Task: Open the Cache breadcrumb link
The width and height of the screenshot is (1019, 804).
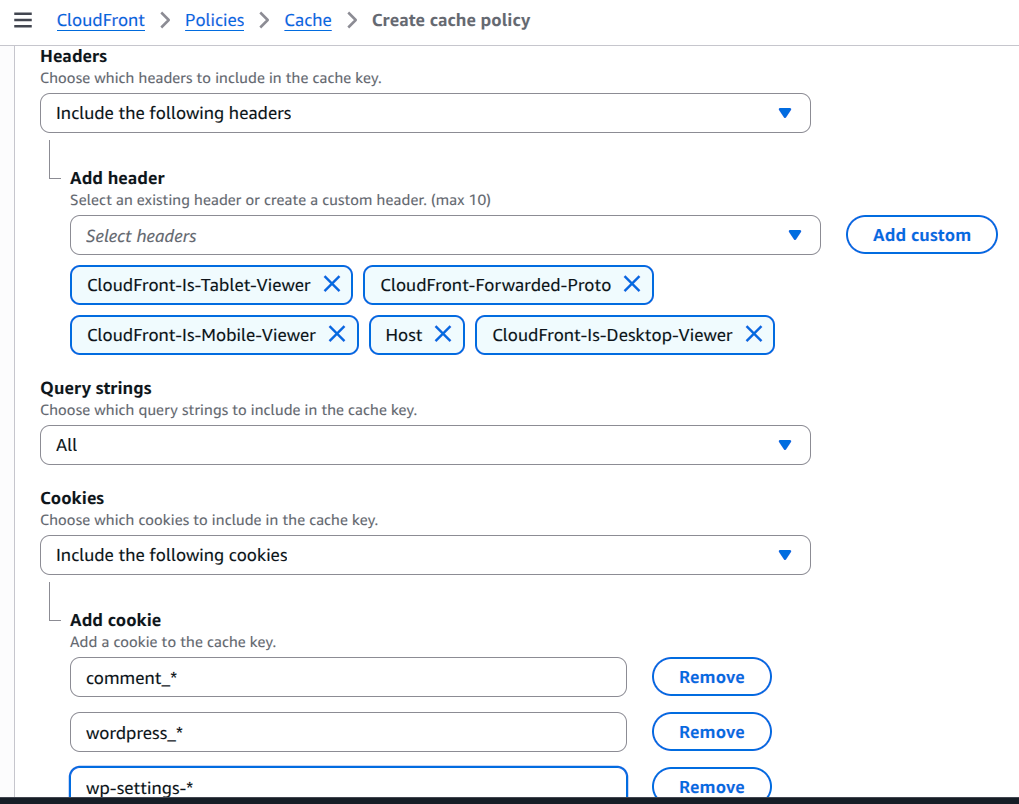Action: pos(308,20)
